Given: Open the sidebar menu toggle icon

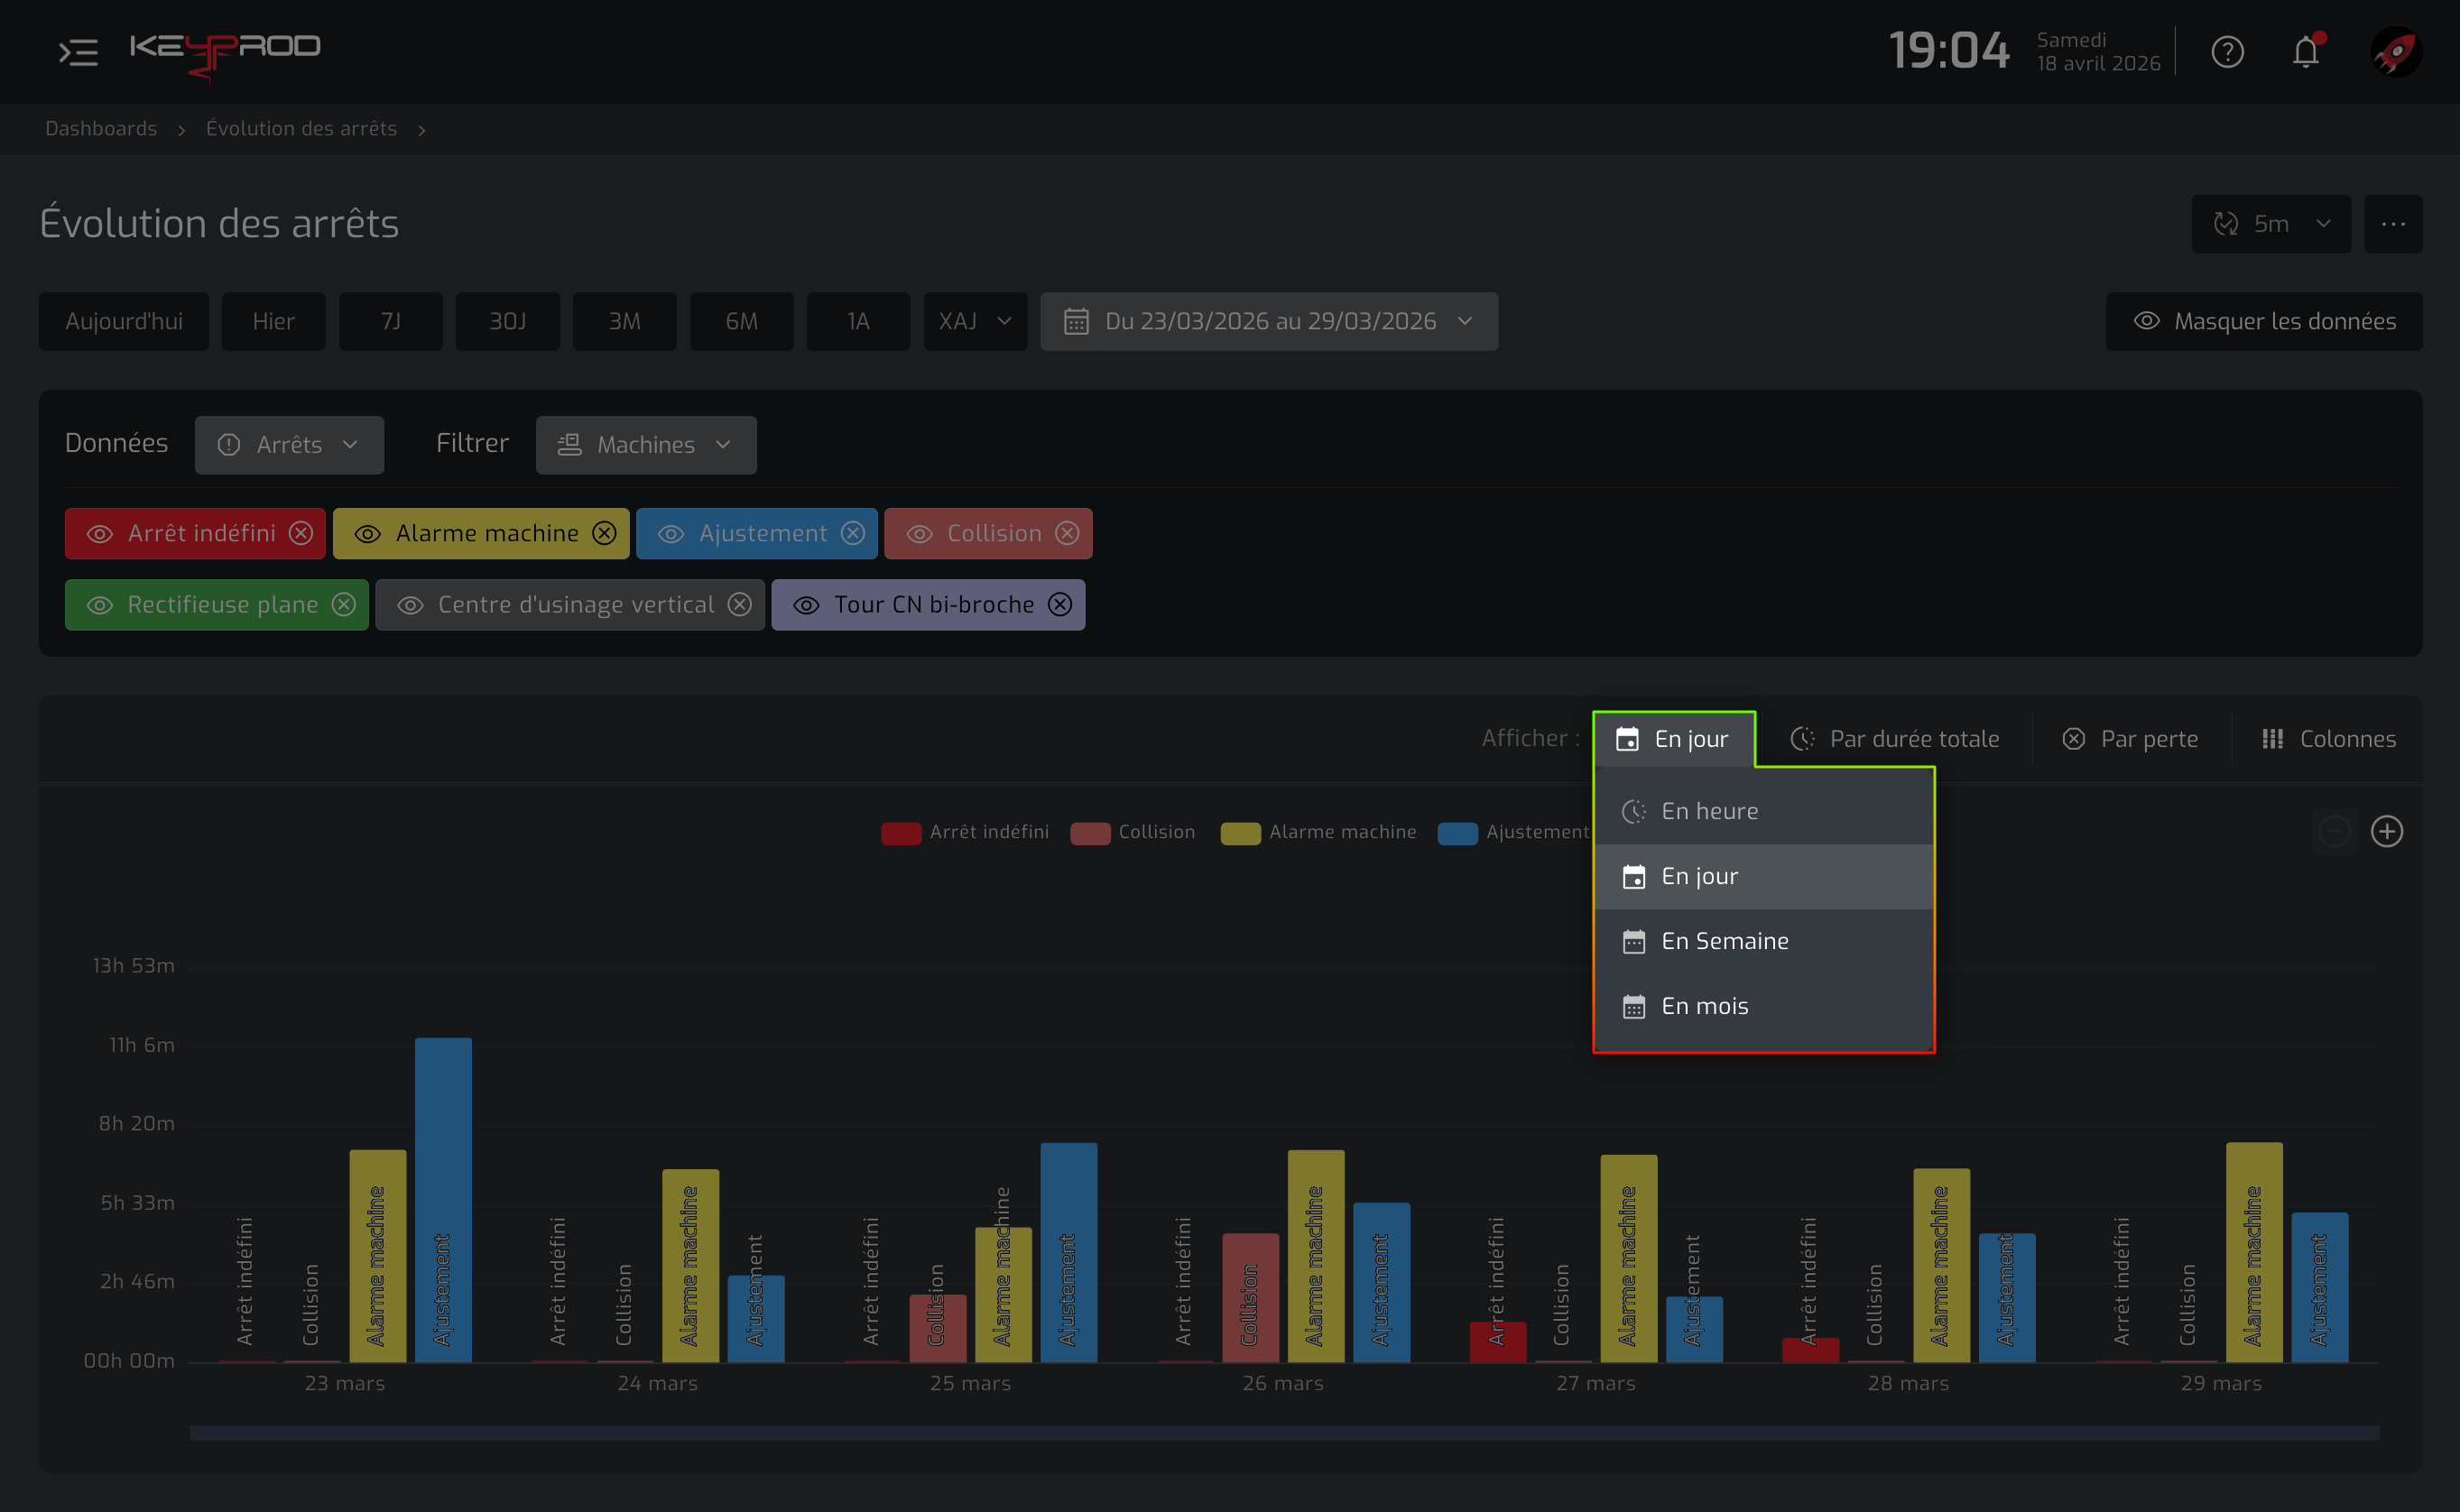Looking at the screenshot, I should pos(78,52).
